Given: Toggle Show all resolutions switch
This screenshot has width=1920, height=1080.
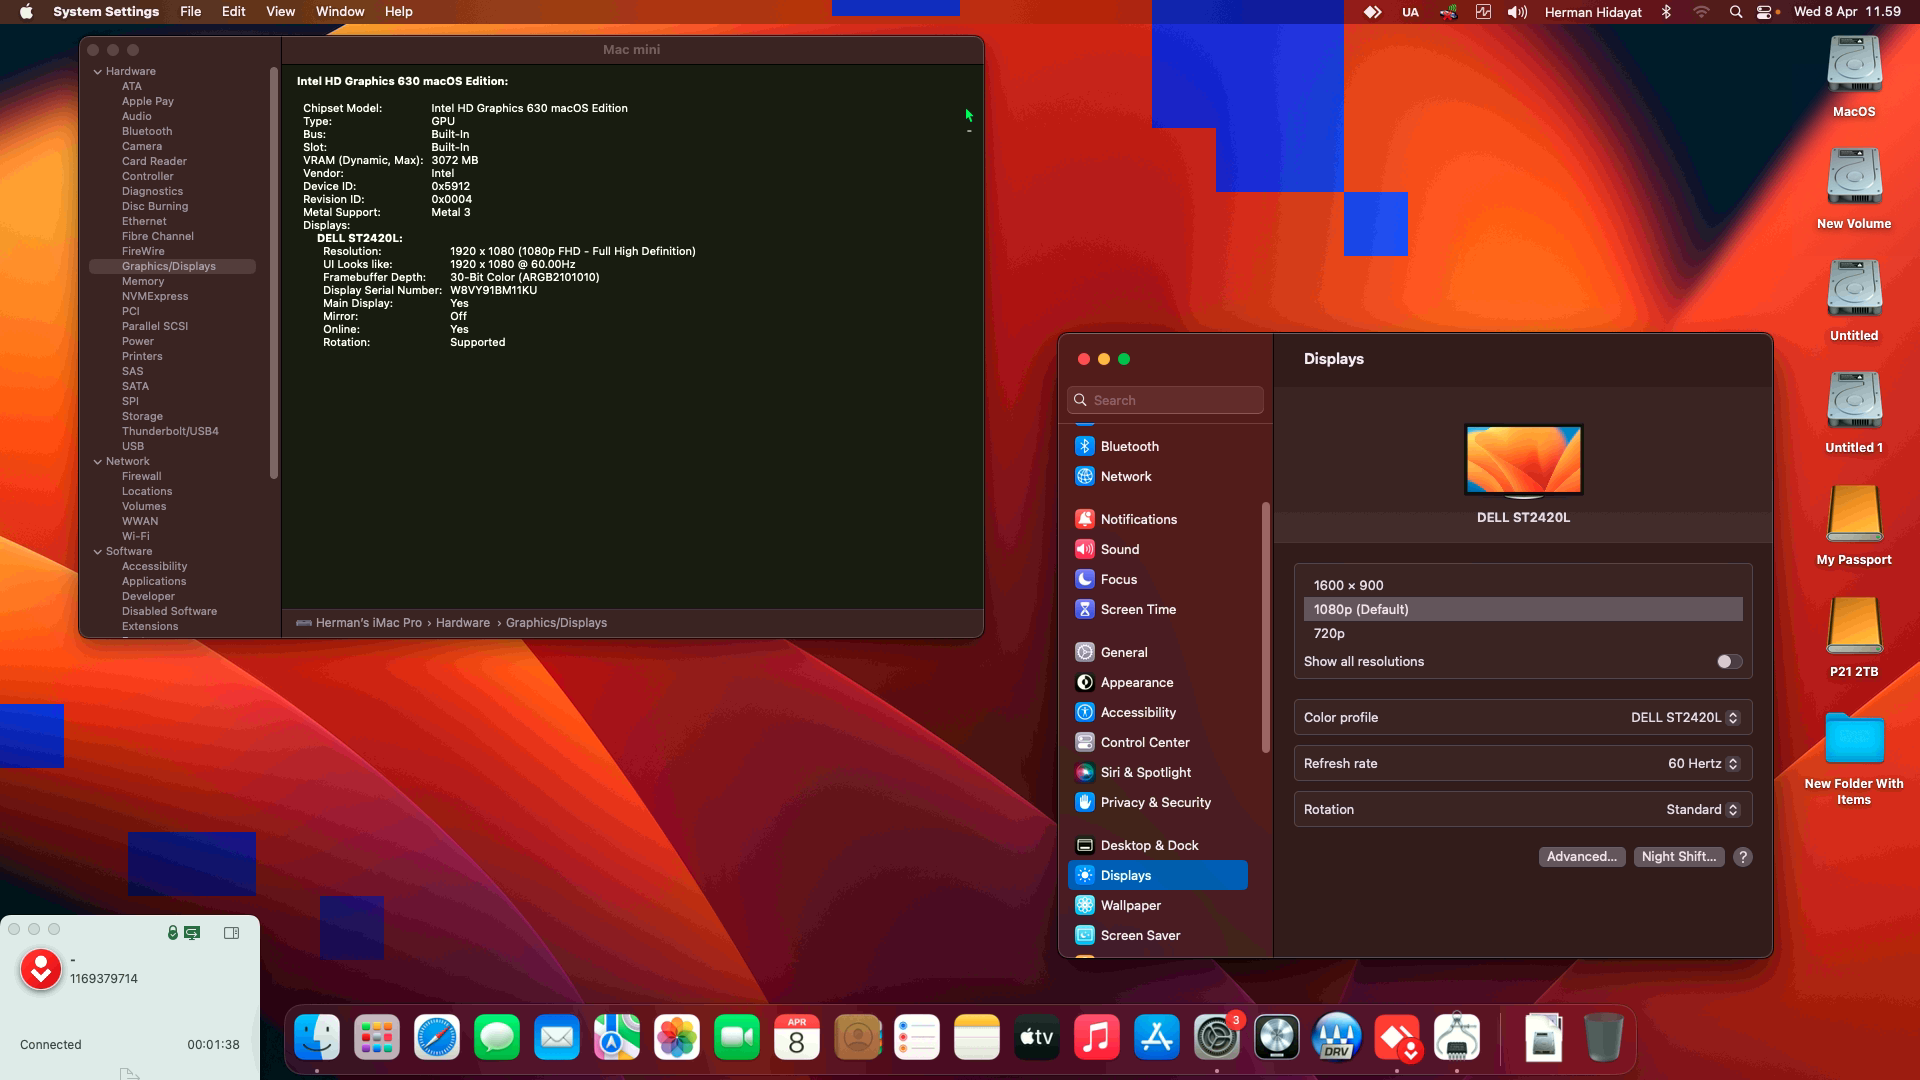Looking at the screenshot, I should click(x=1729, y=661).
